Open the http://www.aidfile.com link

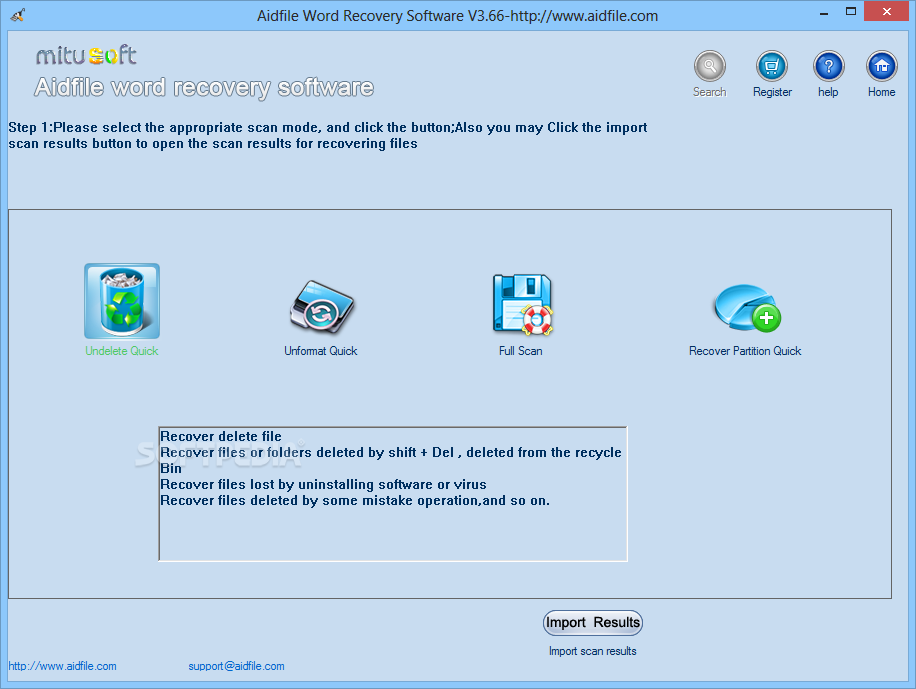click(x=63, y=666)
